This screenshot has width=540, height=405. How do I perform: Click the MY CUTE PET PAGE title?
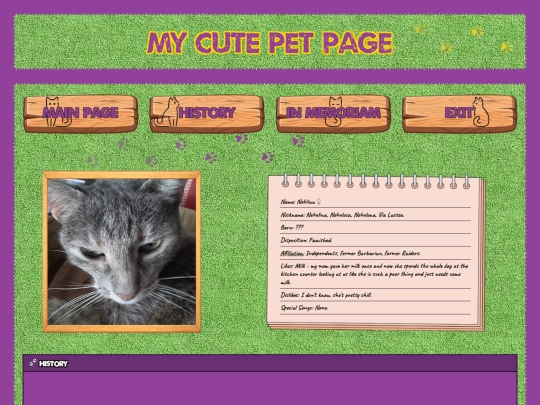[x=270, y=43]
